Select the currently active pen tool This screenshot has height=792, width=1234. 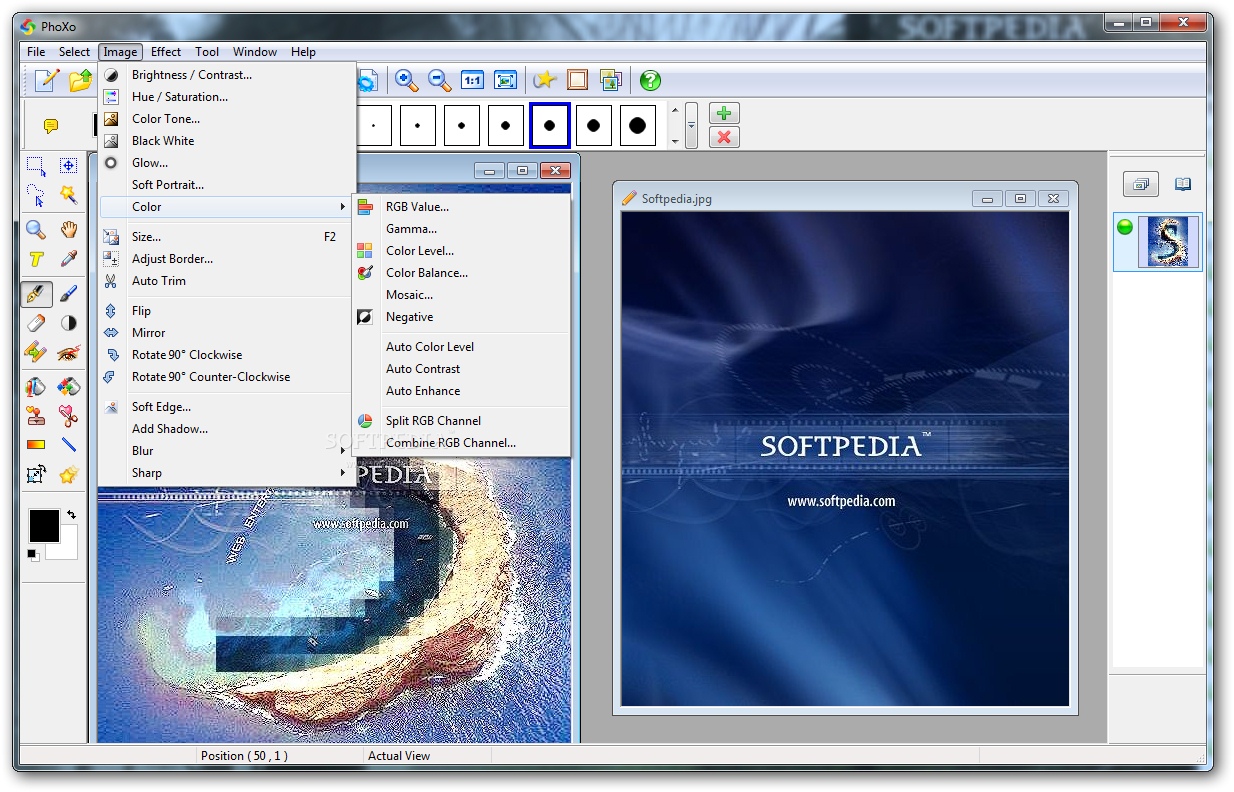(x=36, y=294)
